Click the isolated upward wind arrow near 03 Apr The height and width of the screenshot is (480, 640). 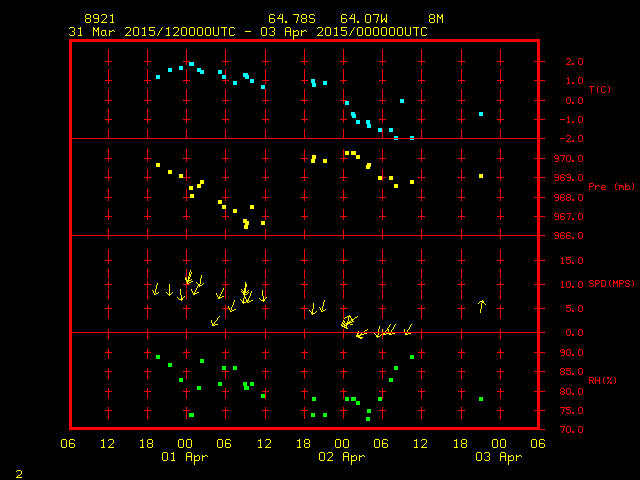(x=481, y=306)
